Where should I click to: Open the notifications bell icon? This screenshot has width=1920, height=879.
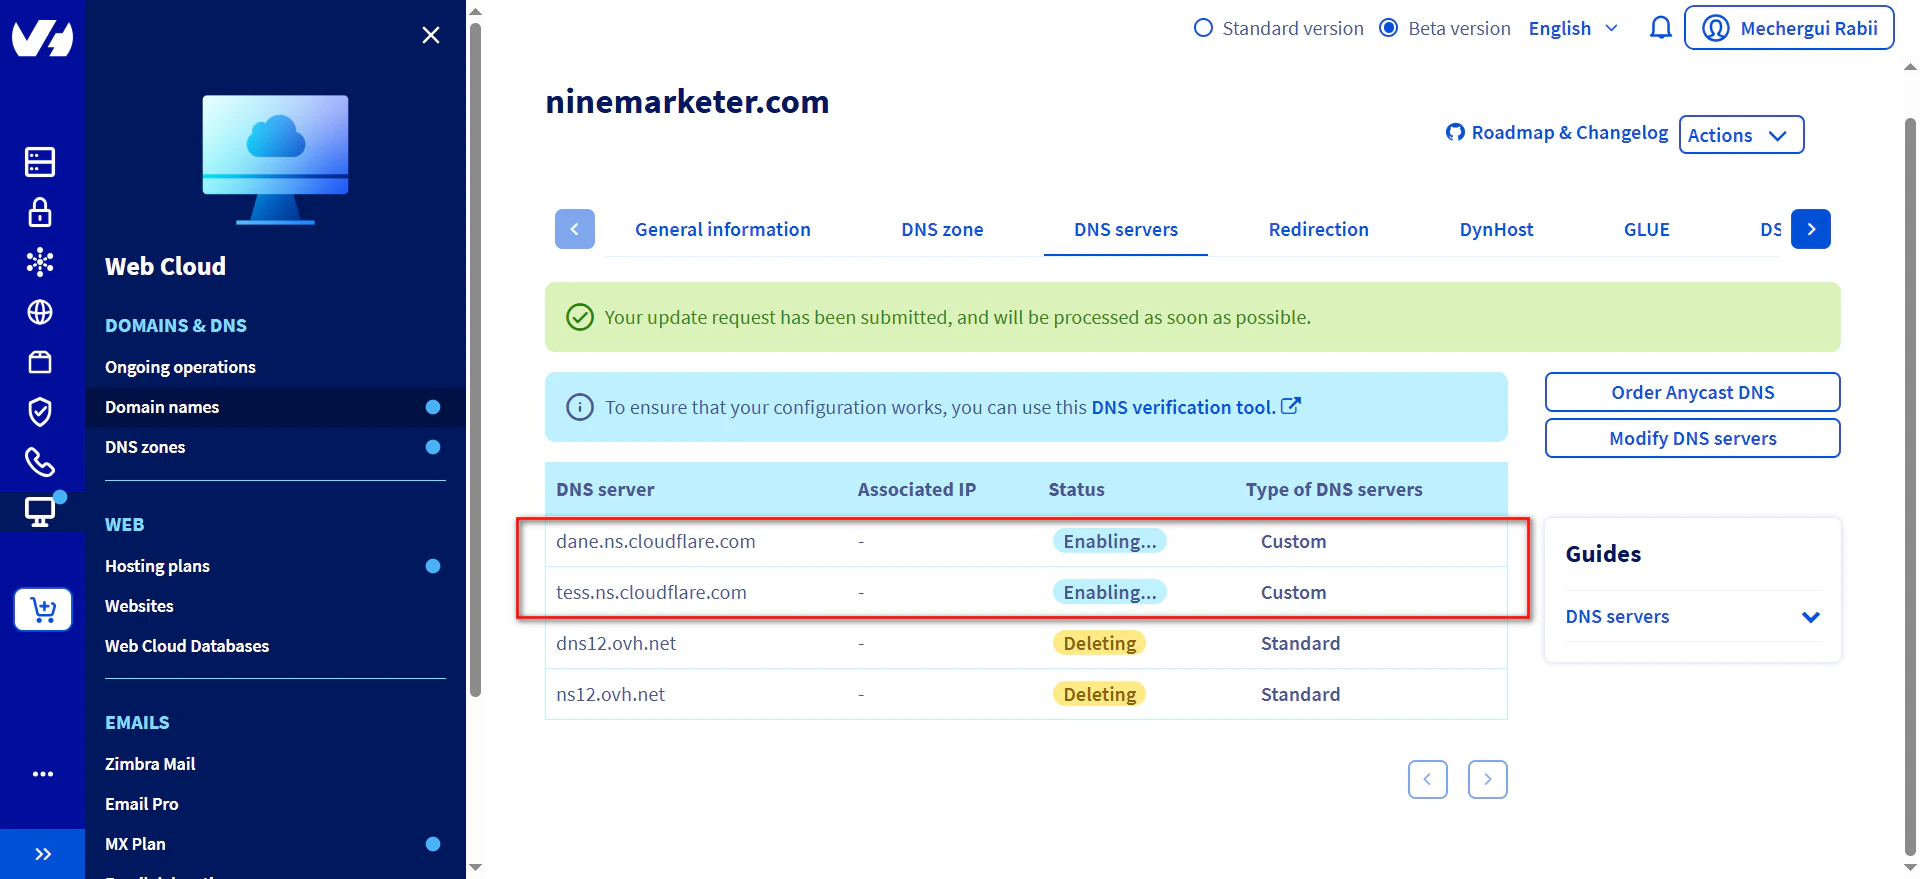click(1660, 28)
